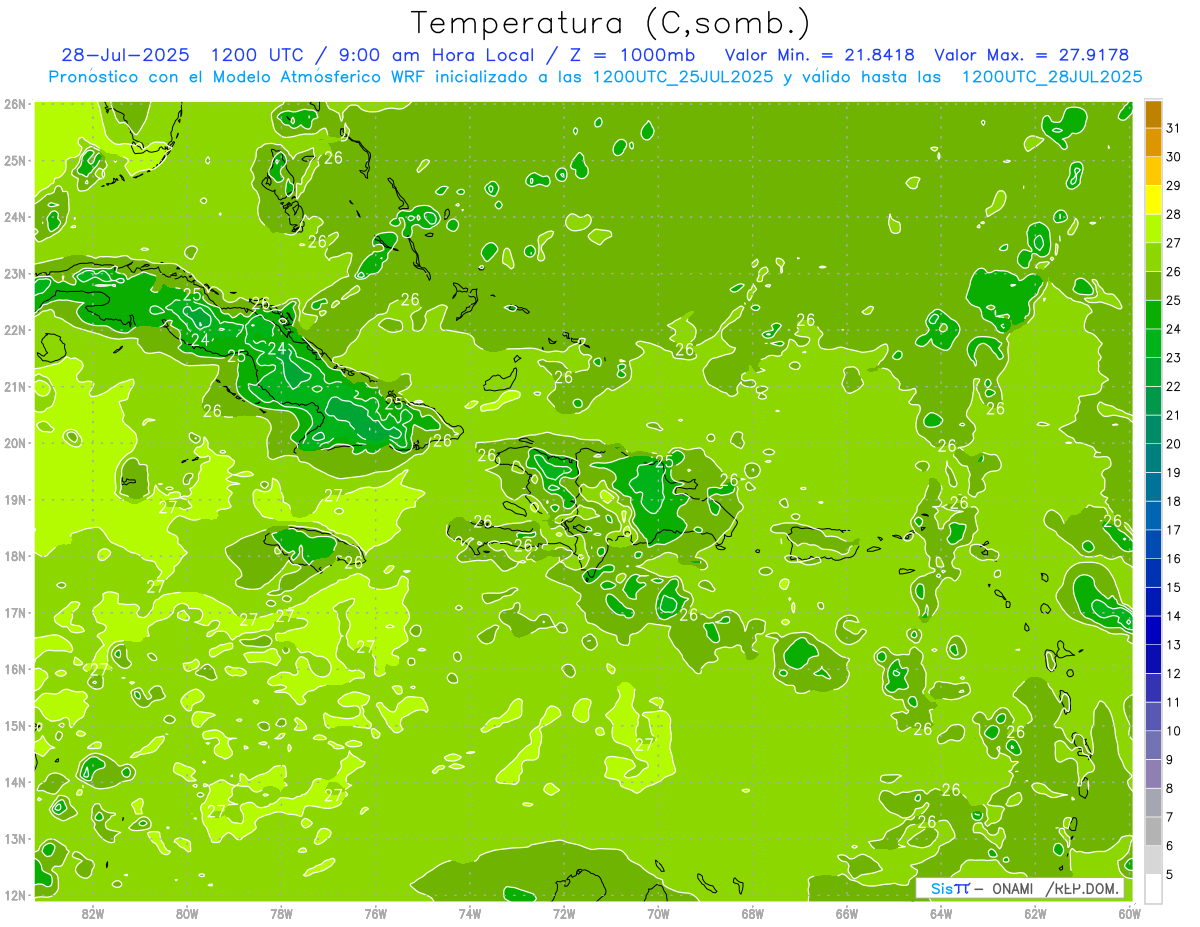Click the "Valor Max. = 27.9178" value

click(1033, 55)
